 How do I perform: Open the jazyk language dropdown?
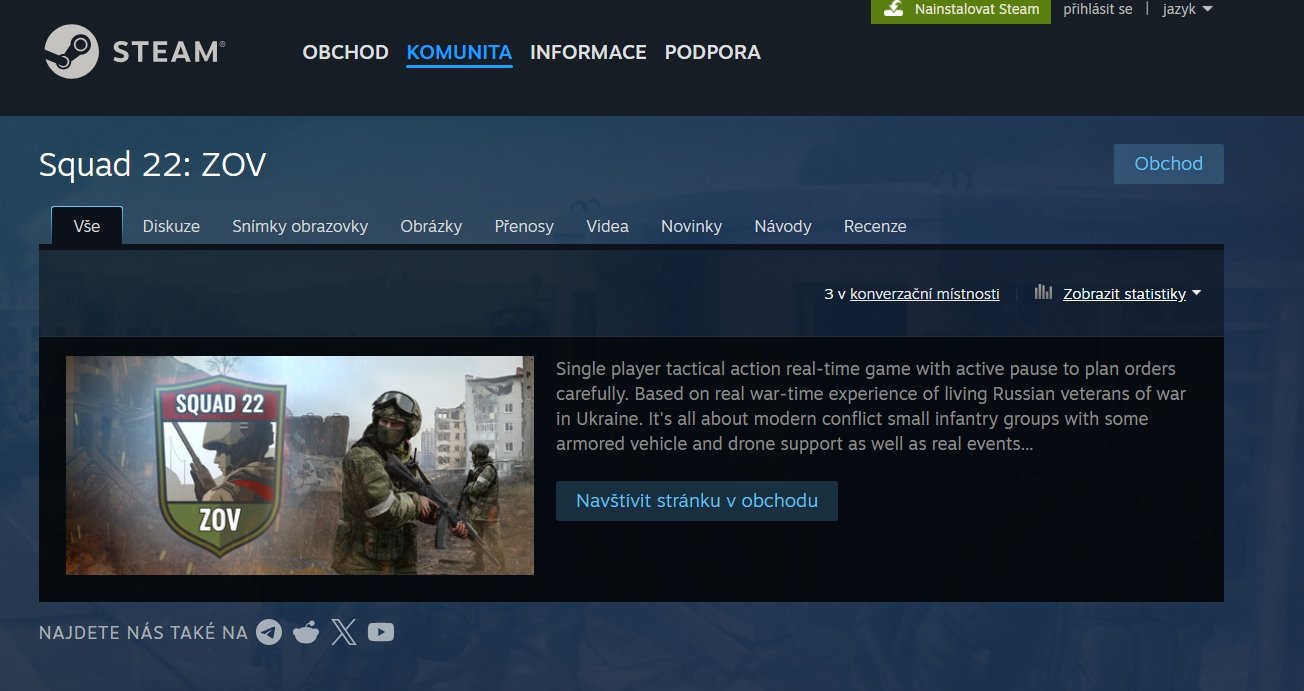coord(1188,9)
